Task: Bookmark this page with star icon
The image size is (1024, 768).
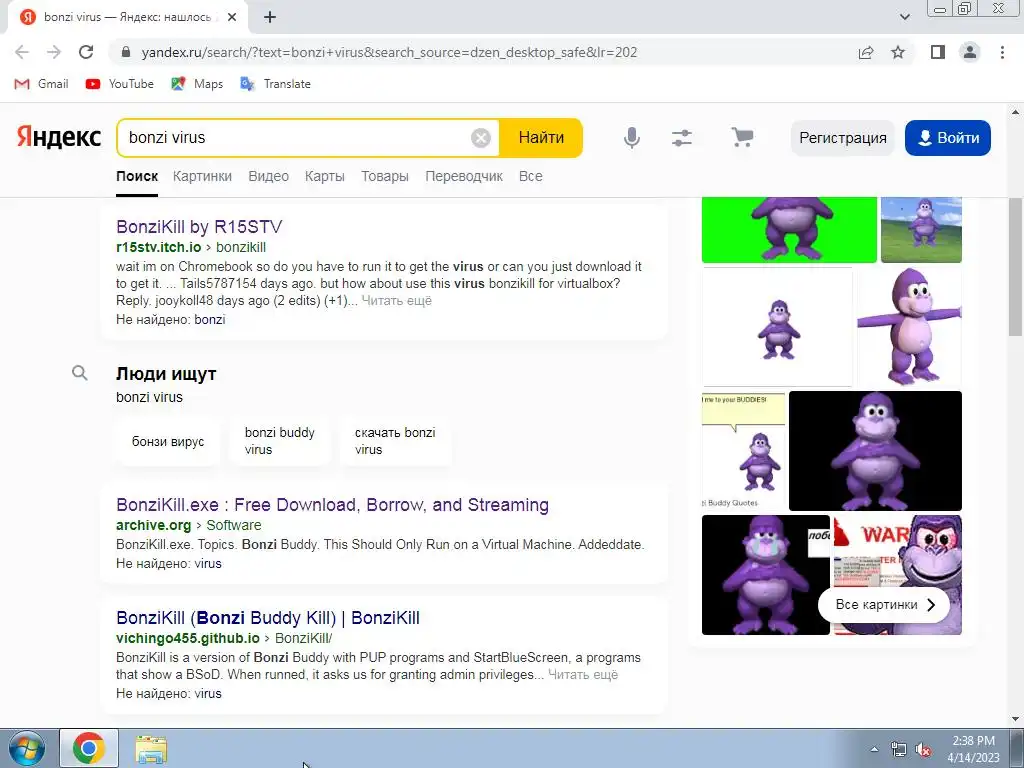Action: pos(899,52)
